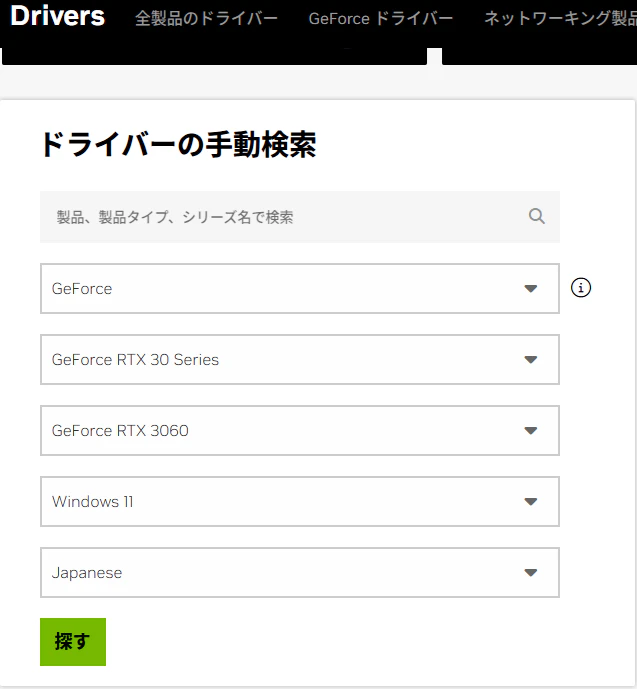Click the ドライバーの手動検索 heading text

tap(178, 145)
